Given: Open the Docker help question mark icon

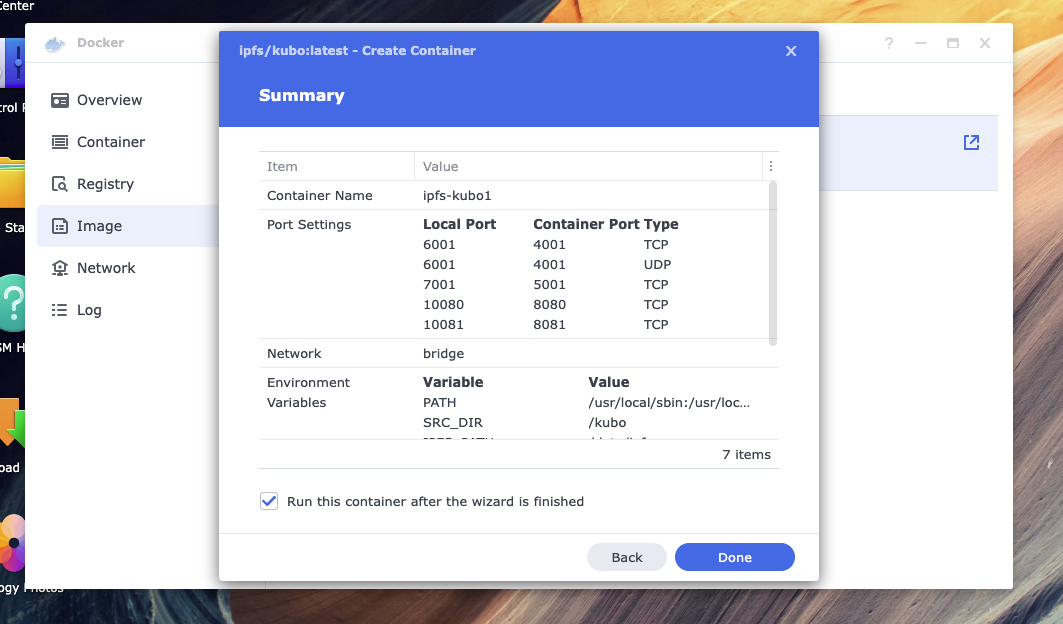Looking at the screenshot, I should (x=889, y=44).
